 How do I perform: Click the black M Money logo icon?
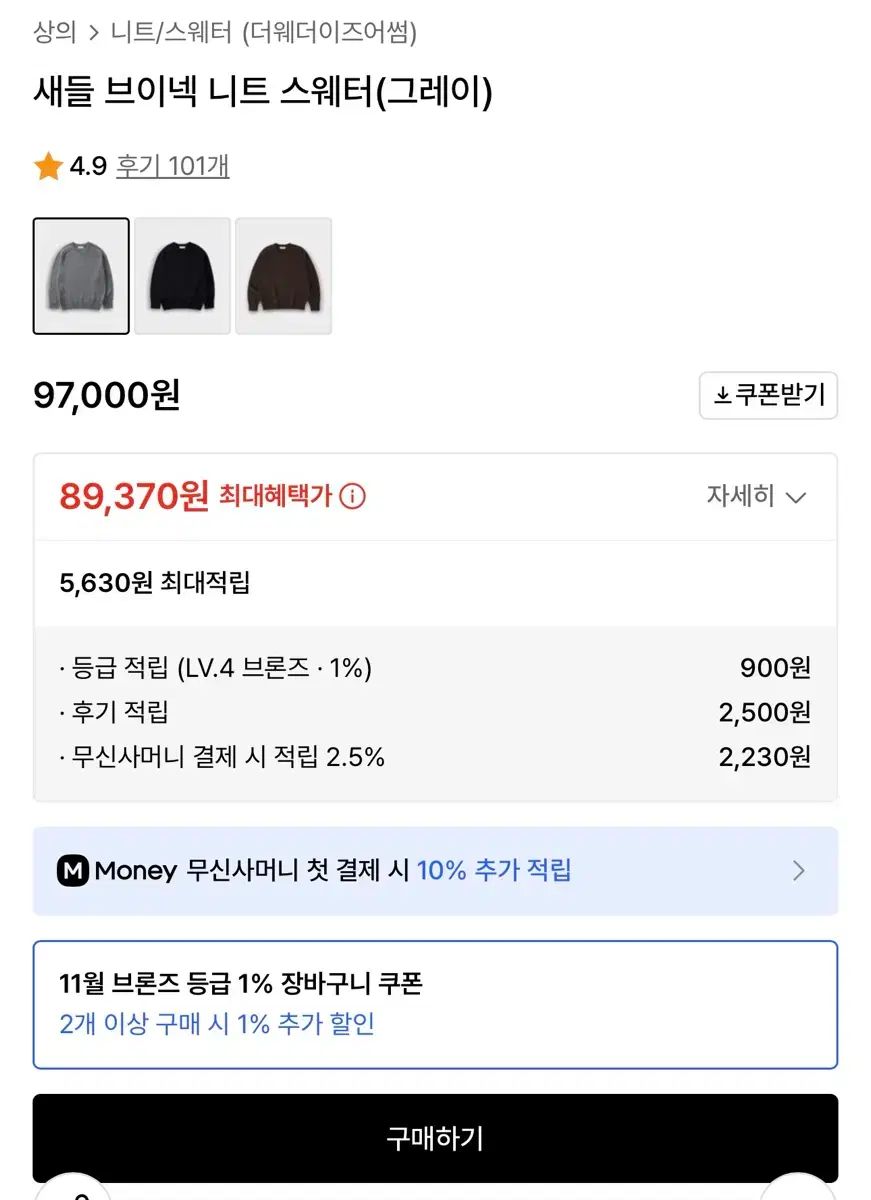coord(73,871)
